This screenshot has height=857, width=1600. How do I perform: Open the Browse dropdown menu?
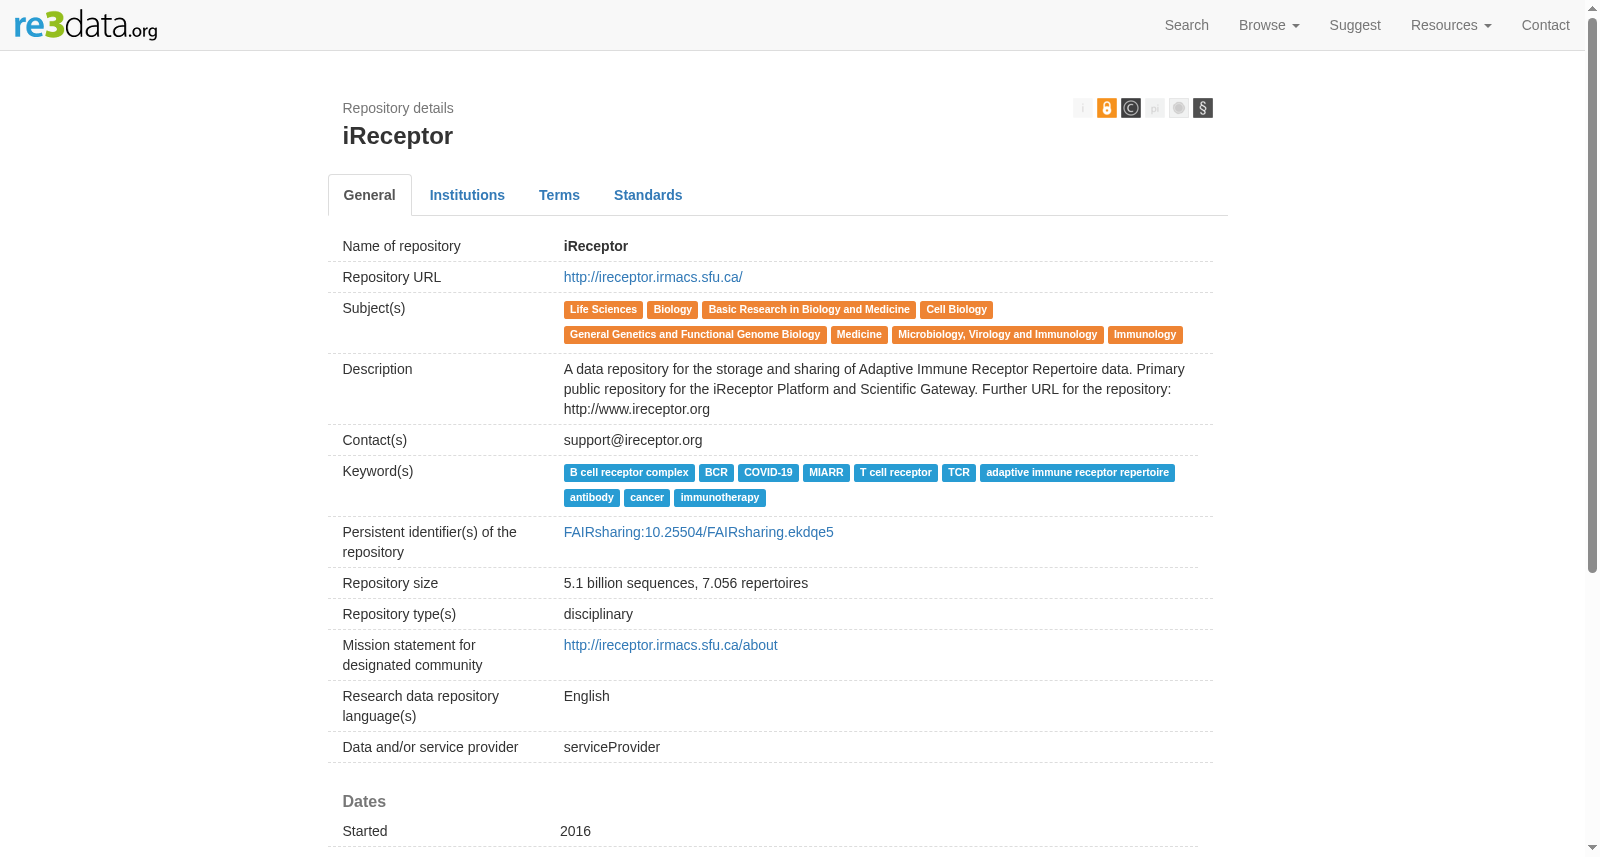click(1269, 25)
